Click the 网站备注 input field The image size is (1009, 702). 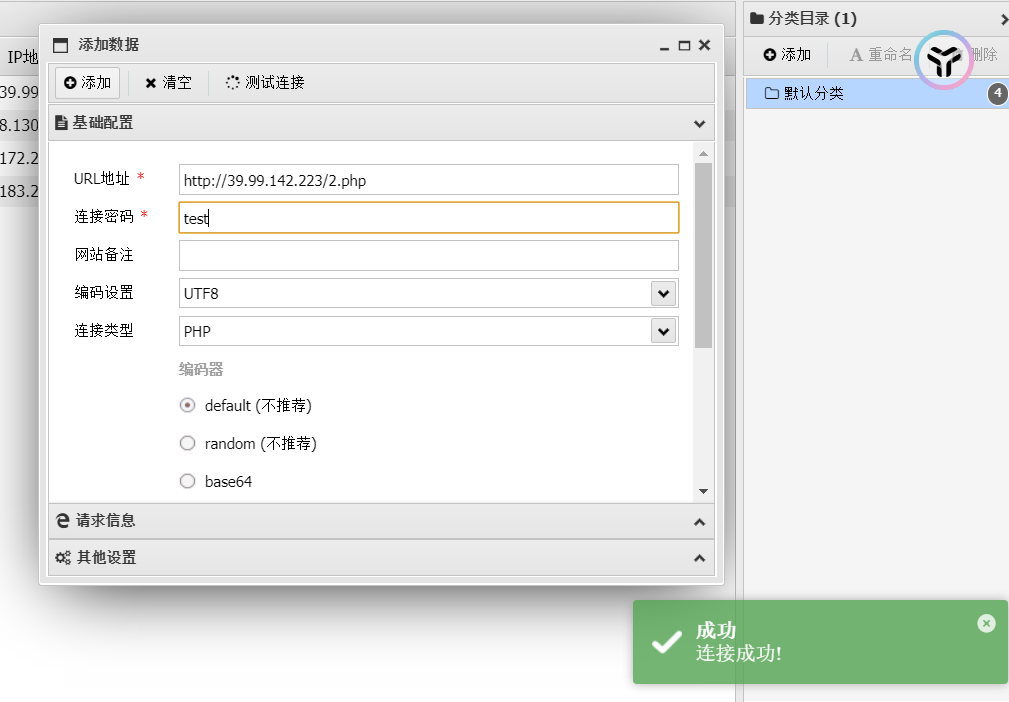tap(429, 255)
